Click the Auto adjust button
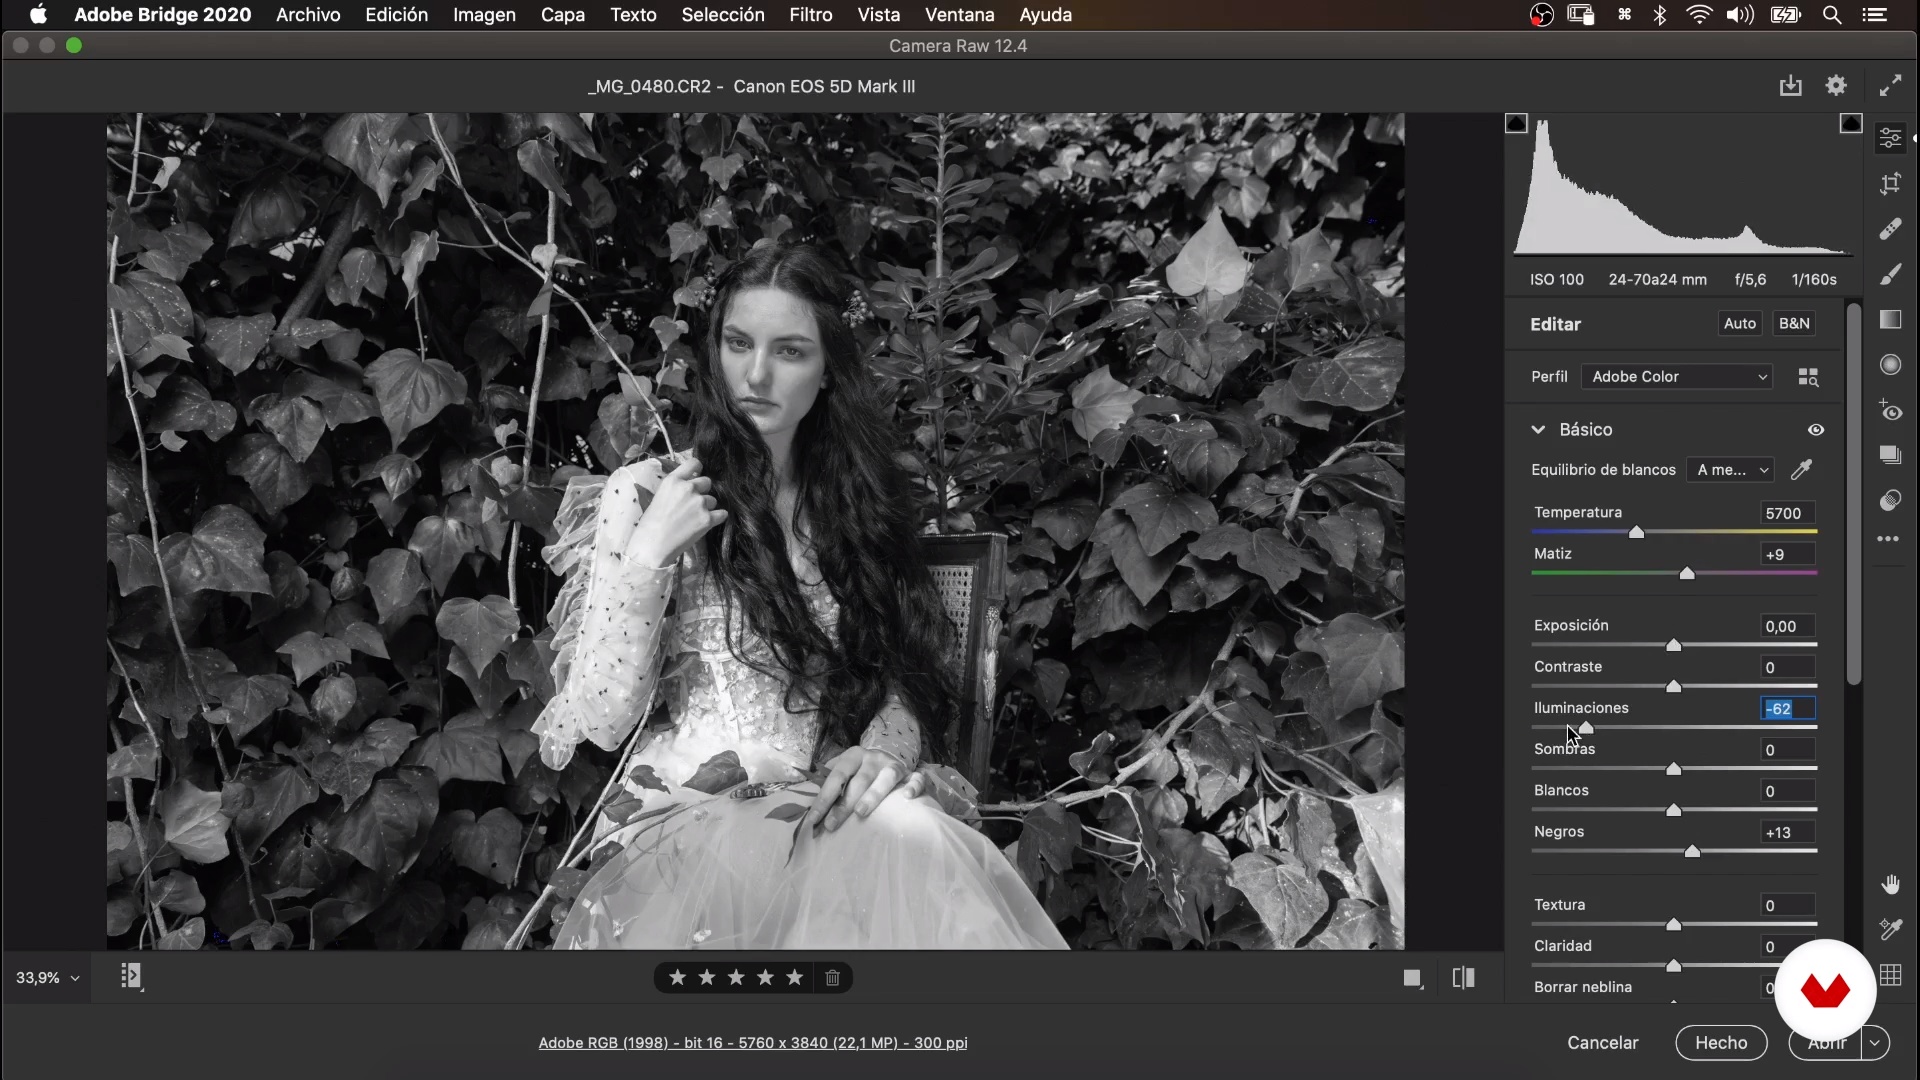 [x=1740, y=323]
